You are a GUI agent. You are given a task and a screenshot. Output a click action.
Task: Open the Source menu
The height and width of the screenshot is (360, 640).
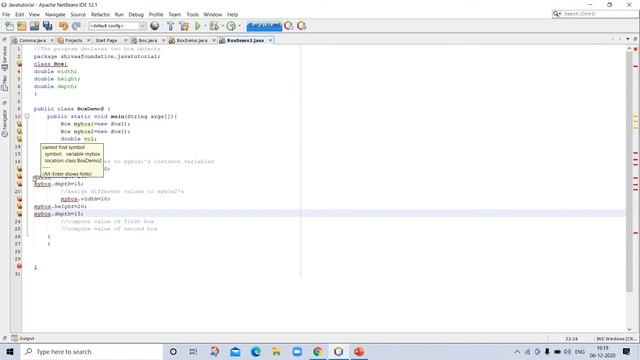pyautogui.click(x=78, y=14)
